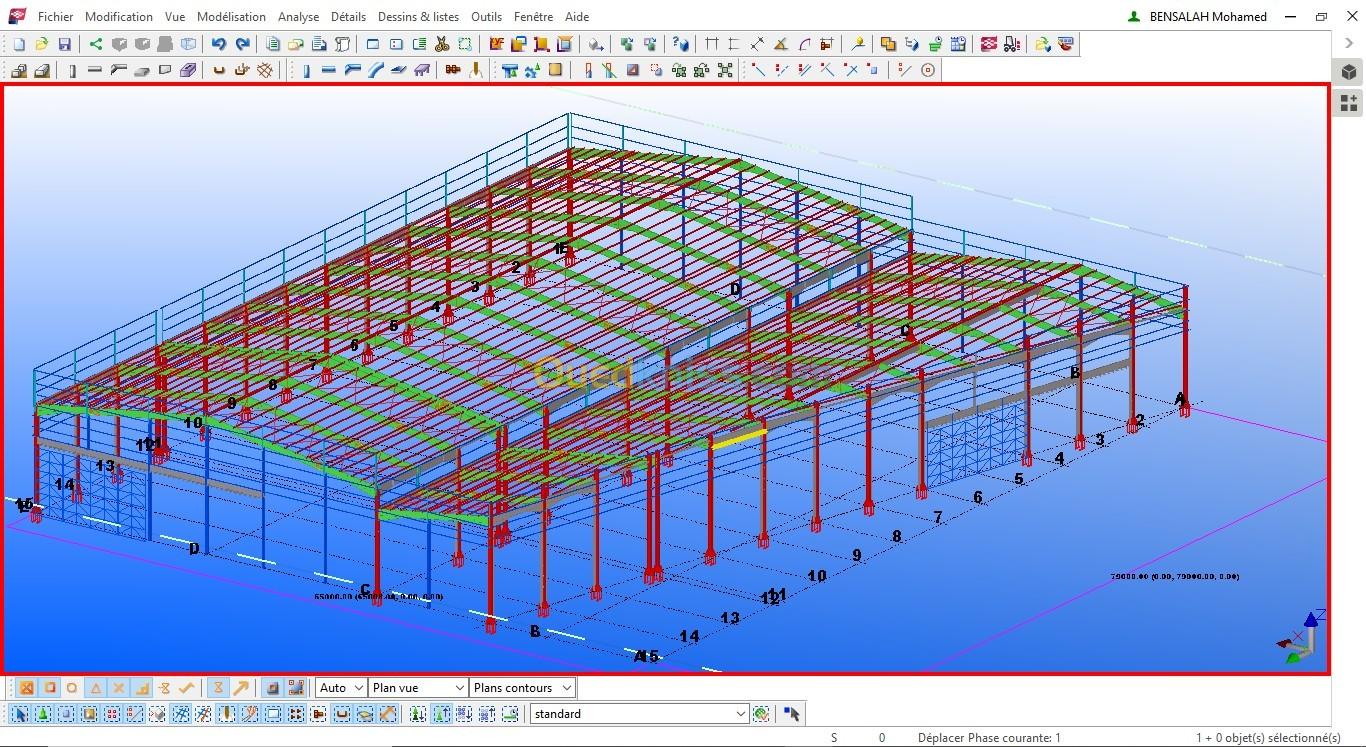Toggle the Select all arrow switch
This screenshot has height=747, width=1366.
[20, 714]
